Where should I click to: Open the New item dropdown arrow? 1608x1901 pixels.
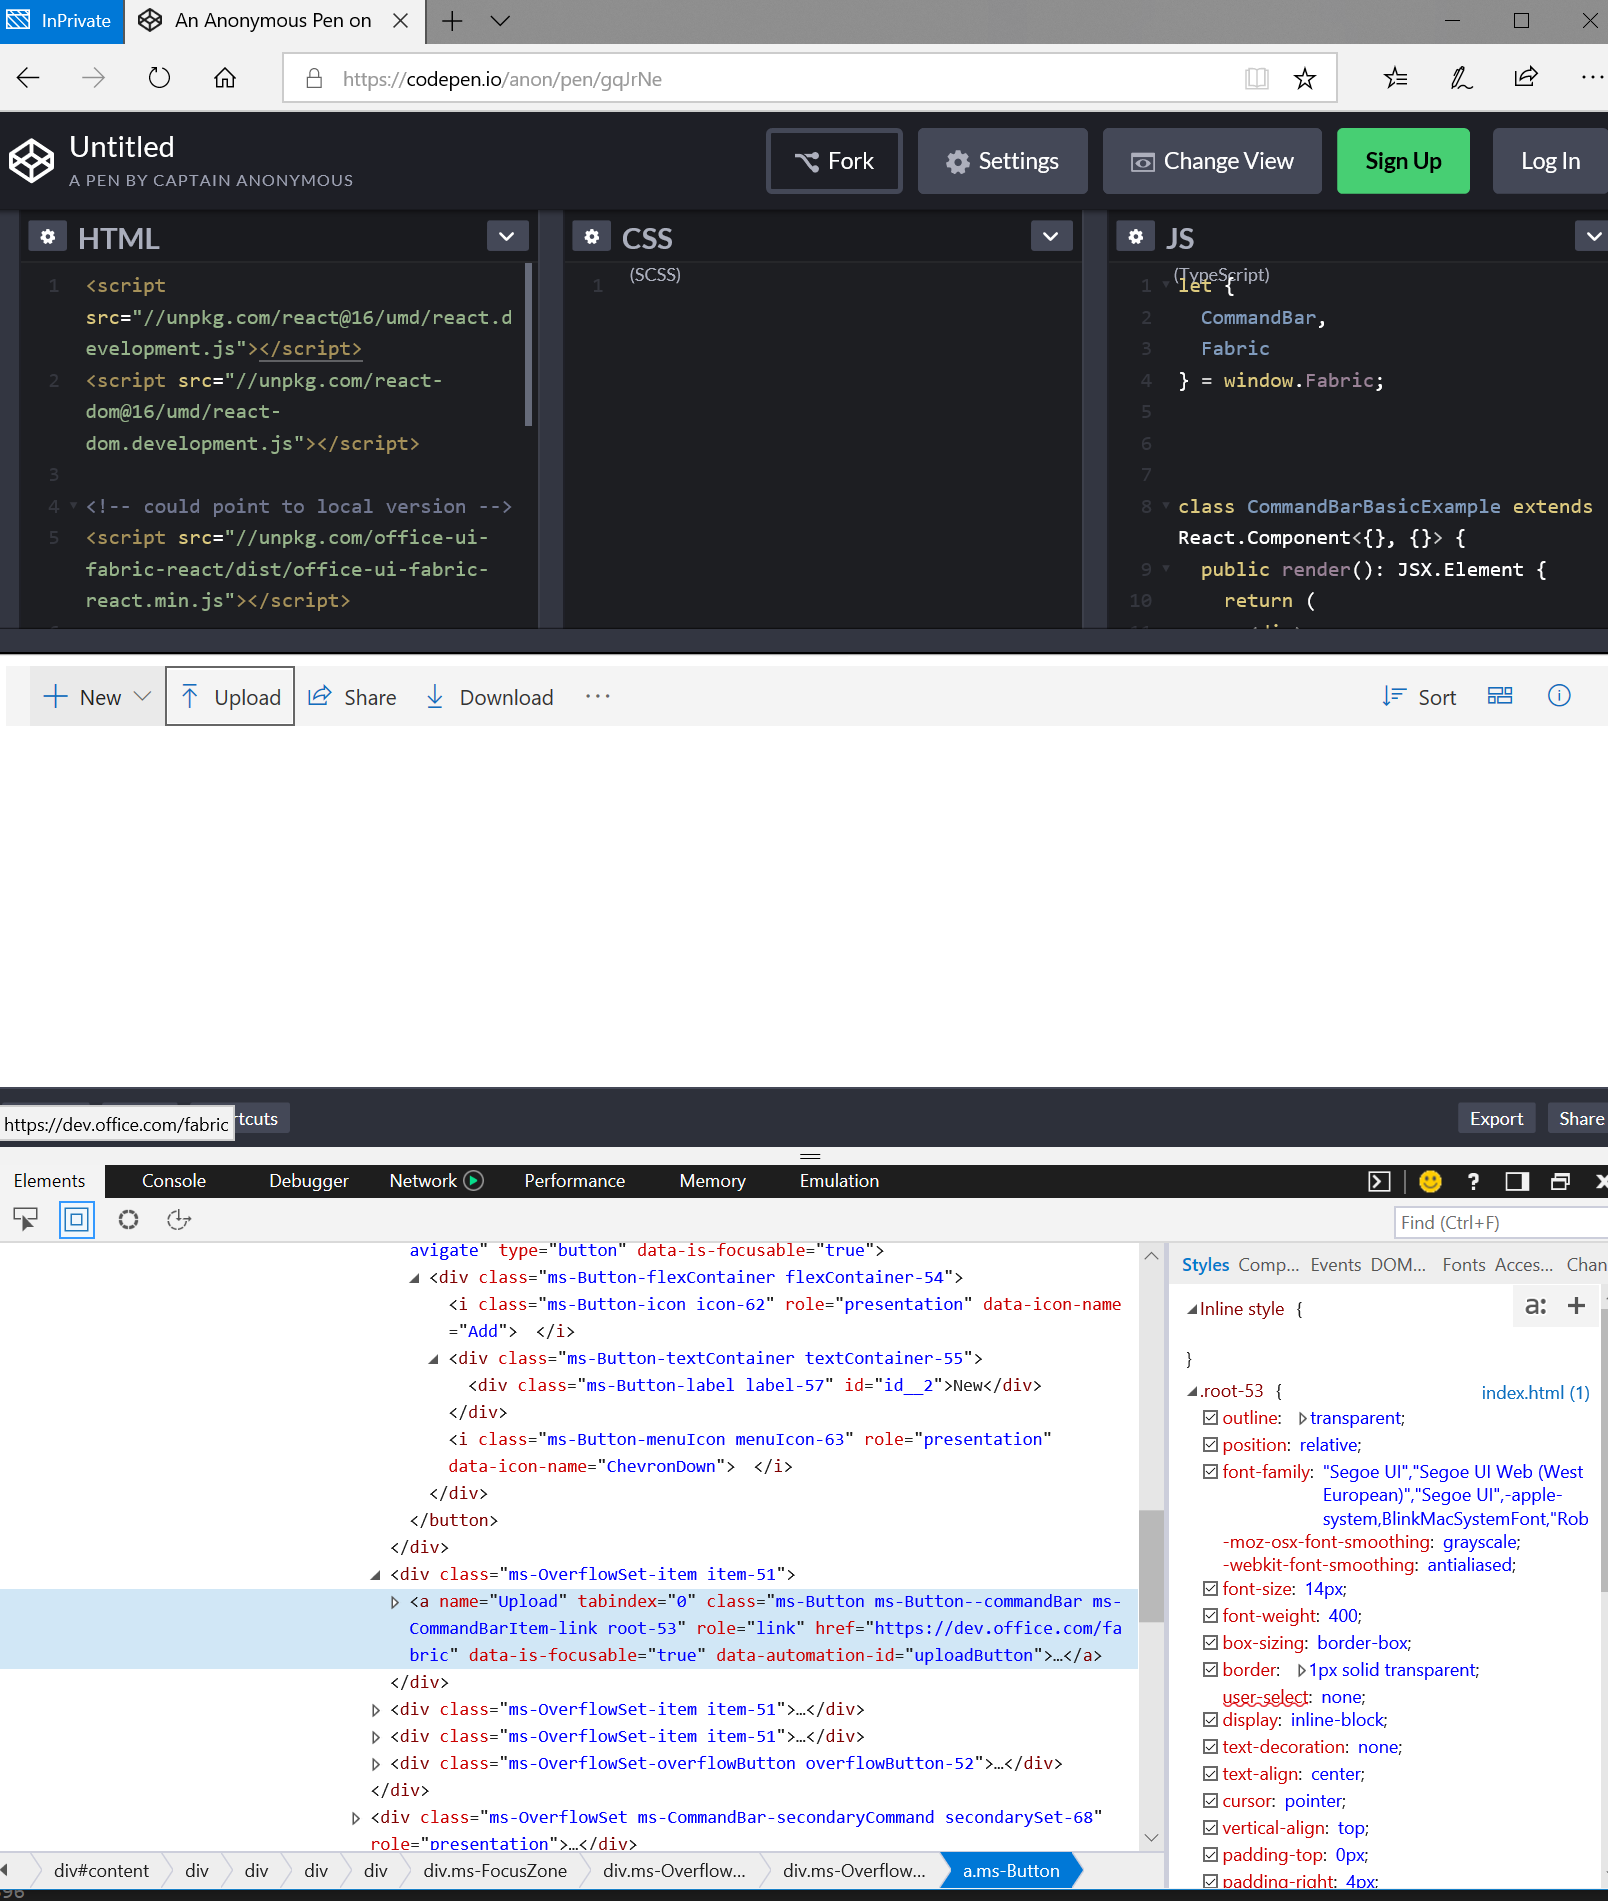142,696
